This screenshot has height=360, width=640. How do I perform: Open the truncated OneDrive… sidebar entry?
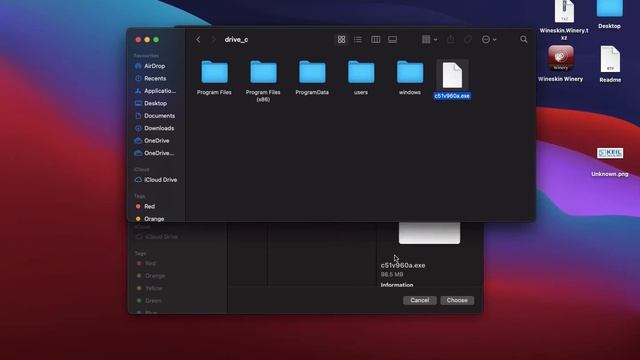point(155,153)
